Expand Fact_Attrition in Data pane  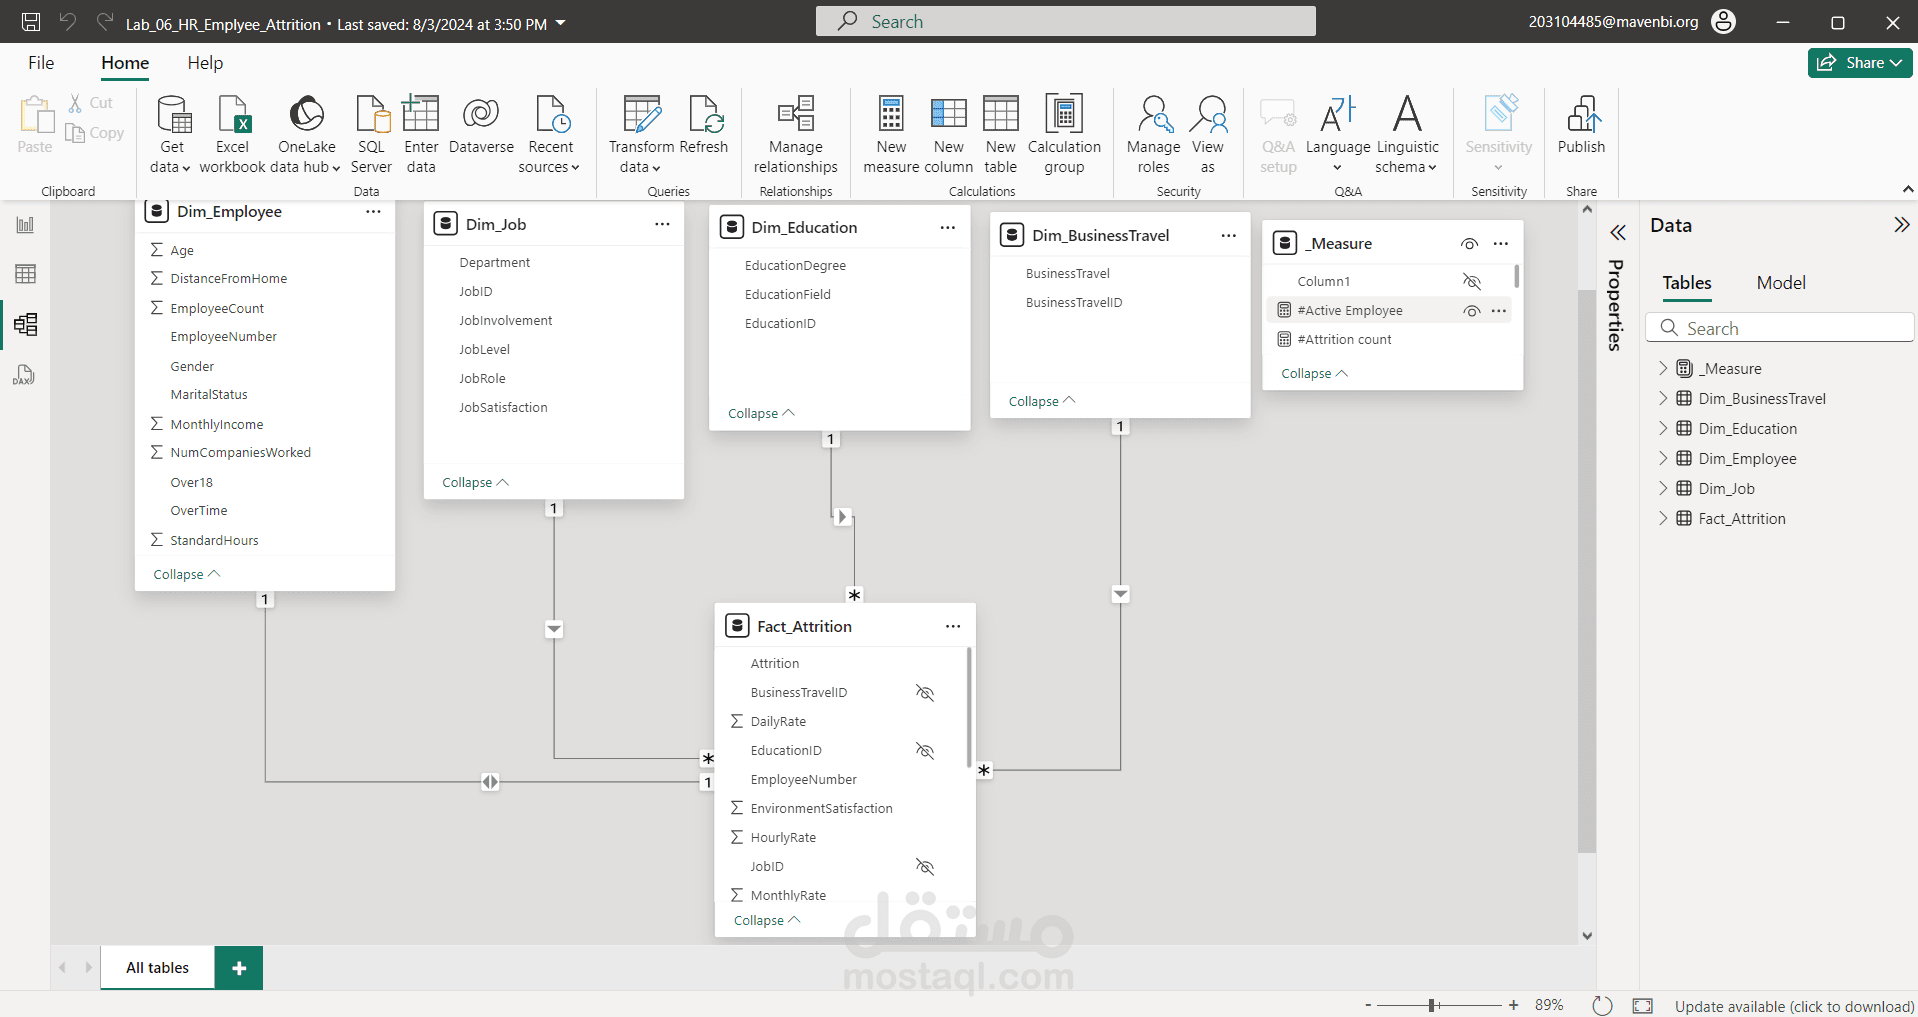(x=1663, y=518)
